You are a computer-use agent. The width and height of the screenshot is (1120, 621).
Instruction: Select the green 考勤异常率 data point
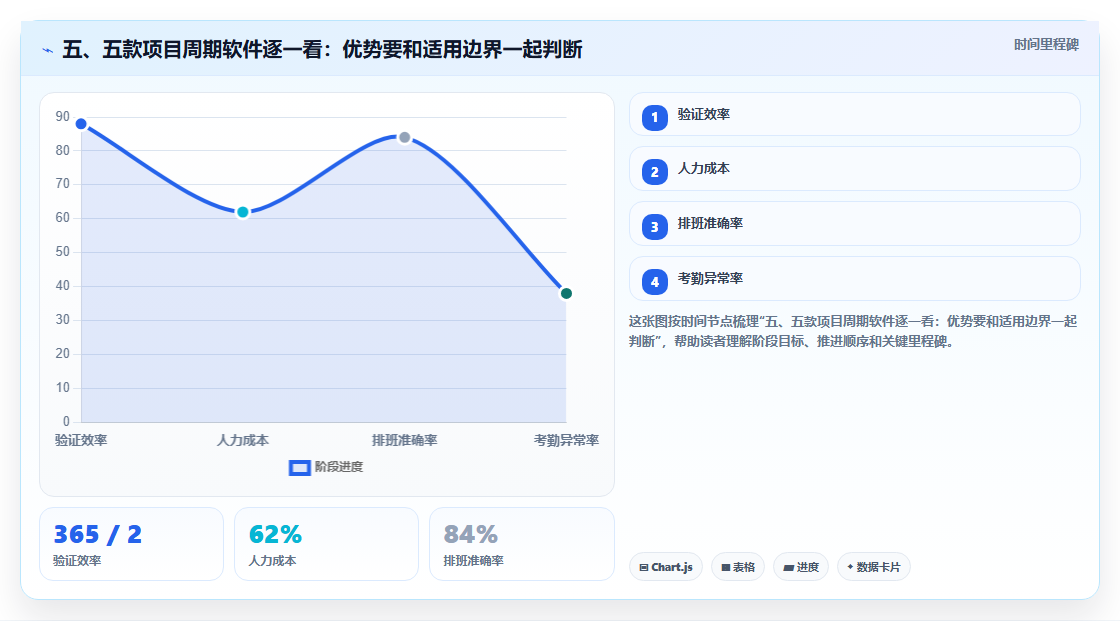[566, 294]
